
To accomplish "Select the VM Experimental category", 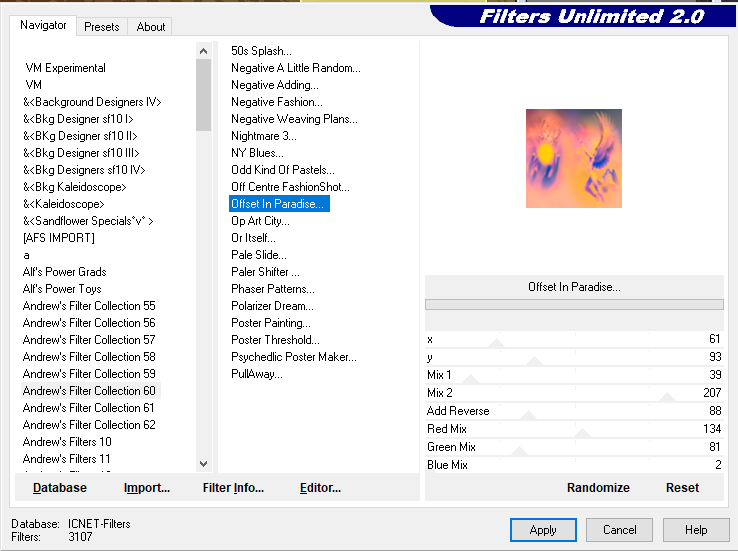I will click(65, 68).
